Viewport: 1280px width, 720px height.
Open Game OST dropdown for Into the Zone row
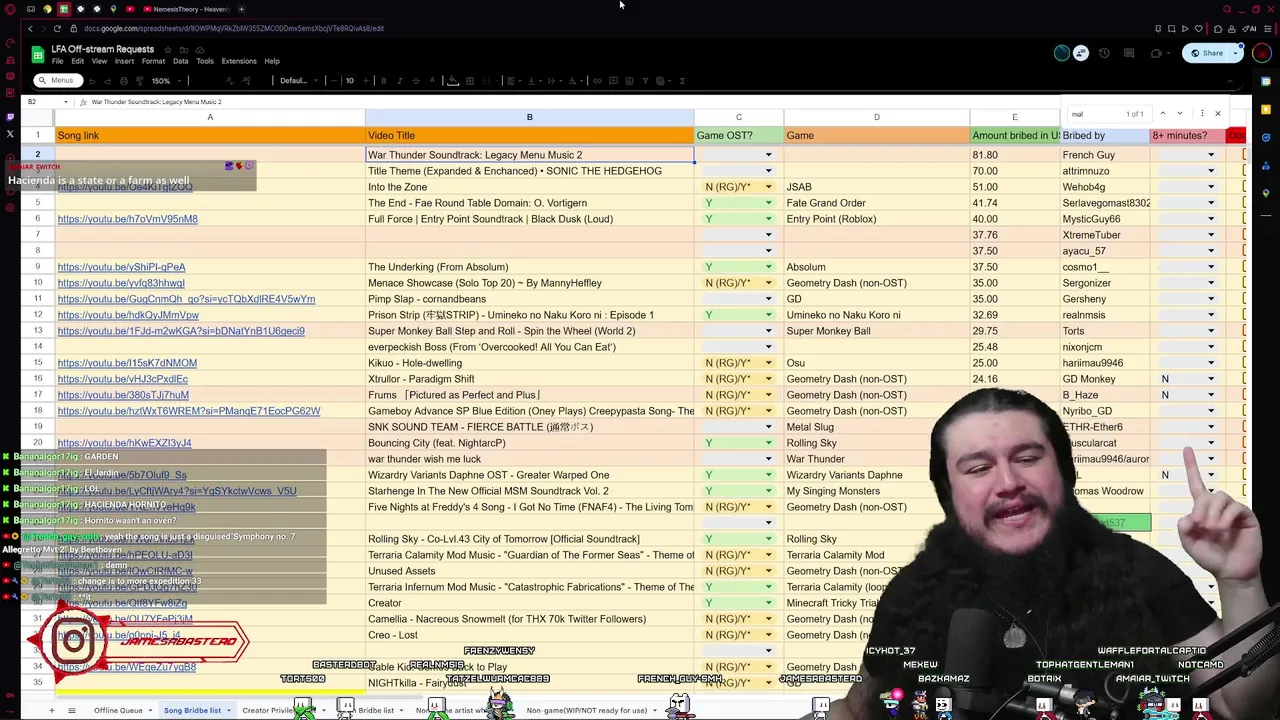[x=768, y=187]
